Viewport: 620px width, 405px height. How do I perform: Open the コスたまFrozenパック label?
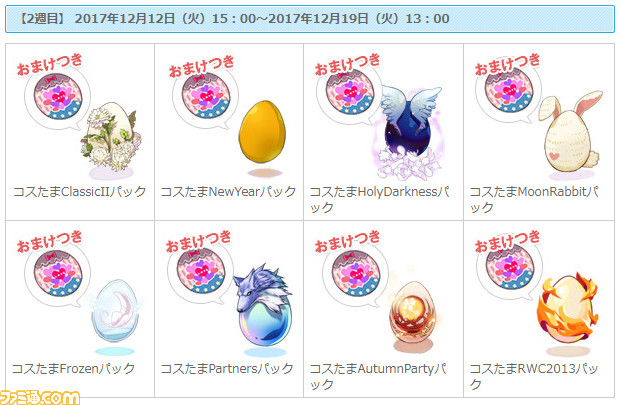[x=74, y=369]
